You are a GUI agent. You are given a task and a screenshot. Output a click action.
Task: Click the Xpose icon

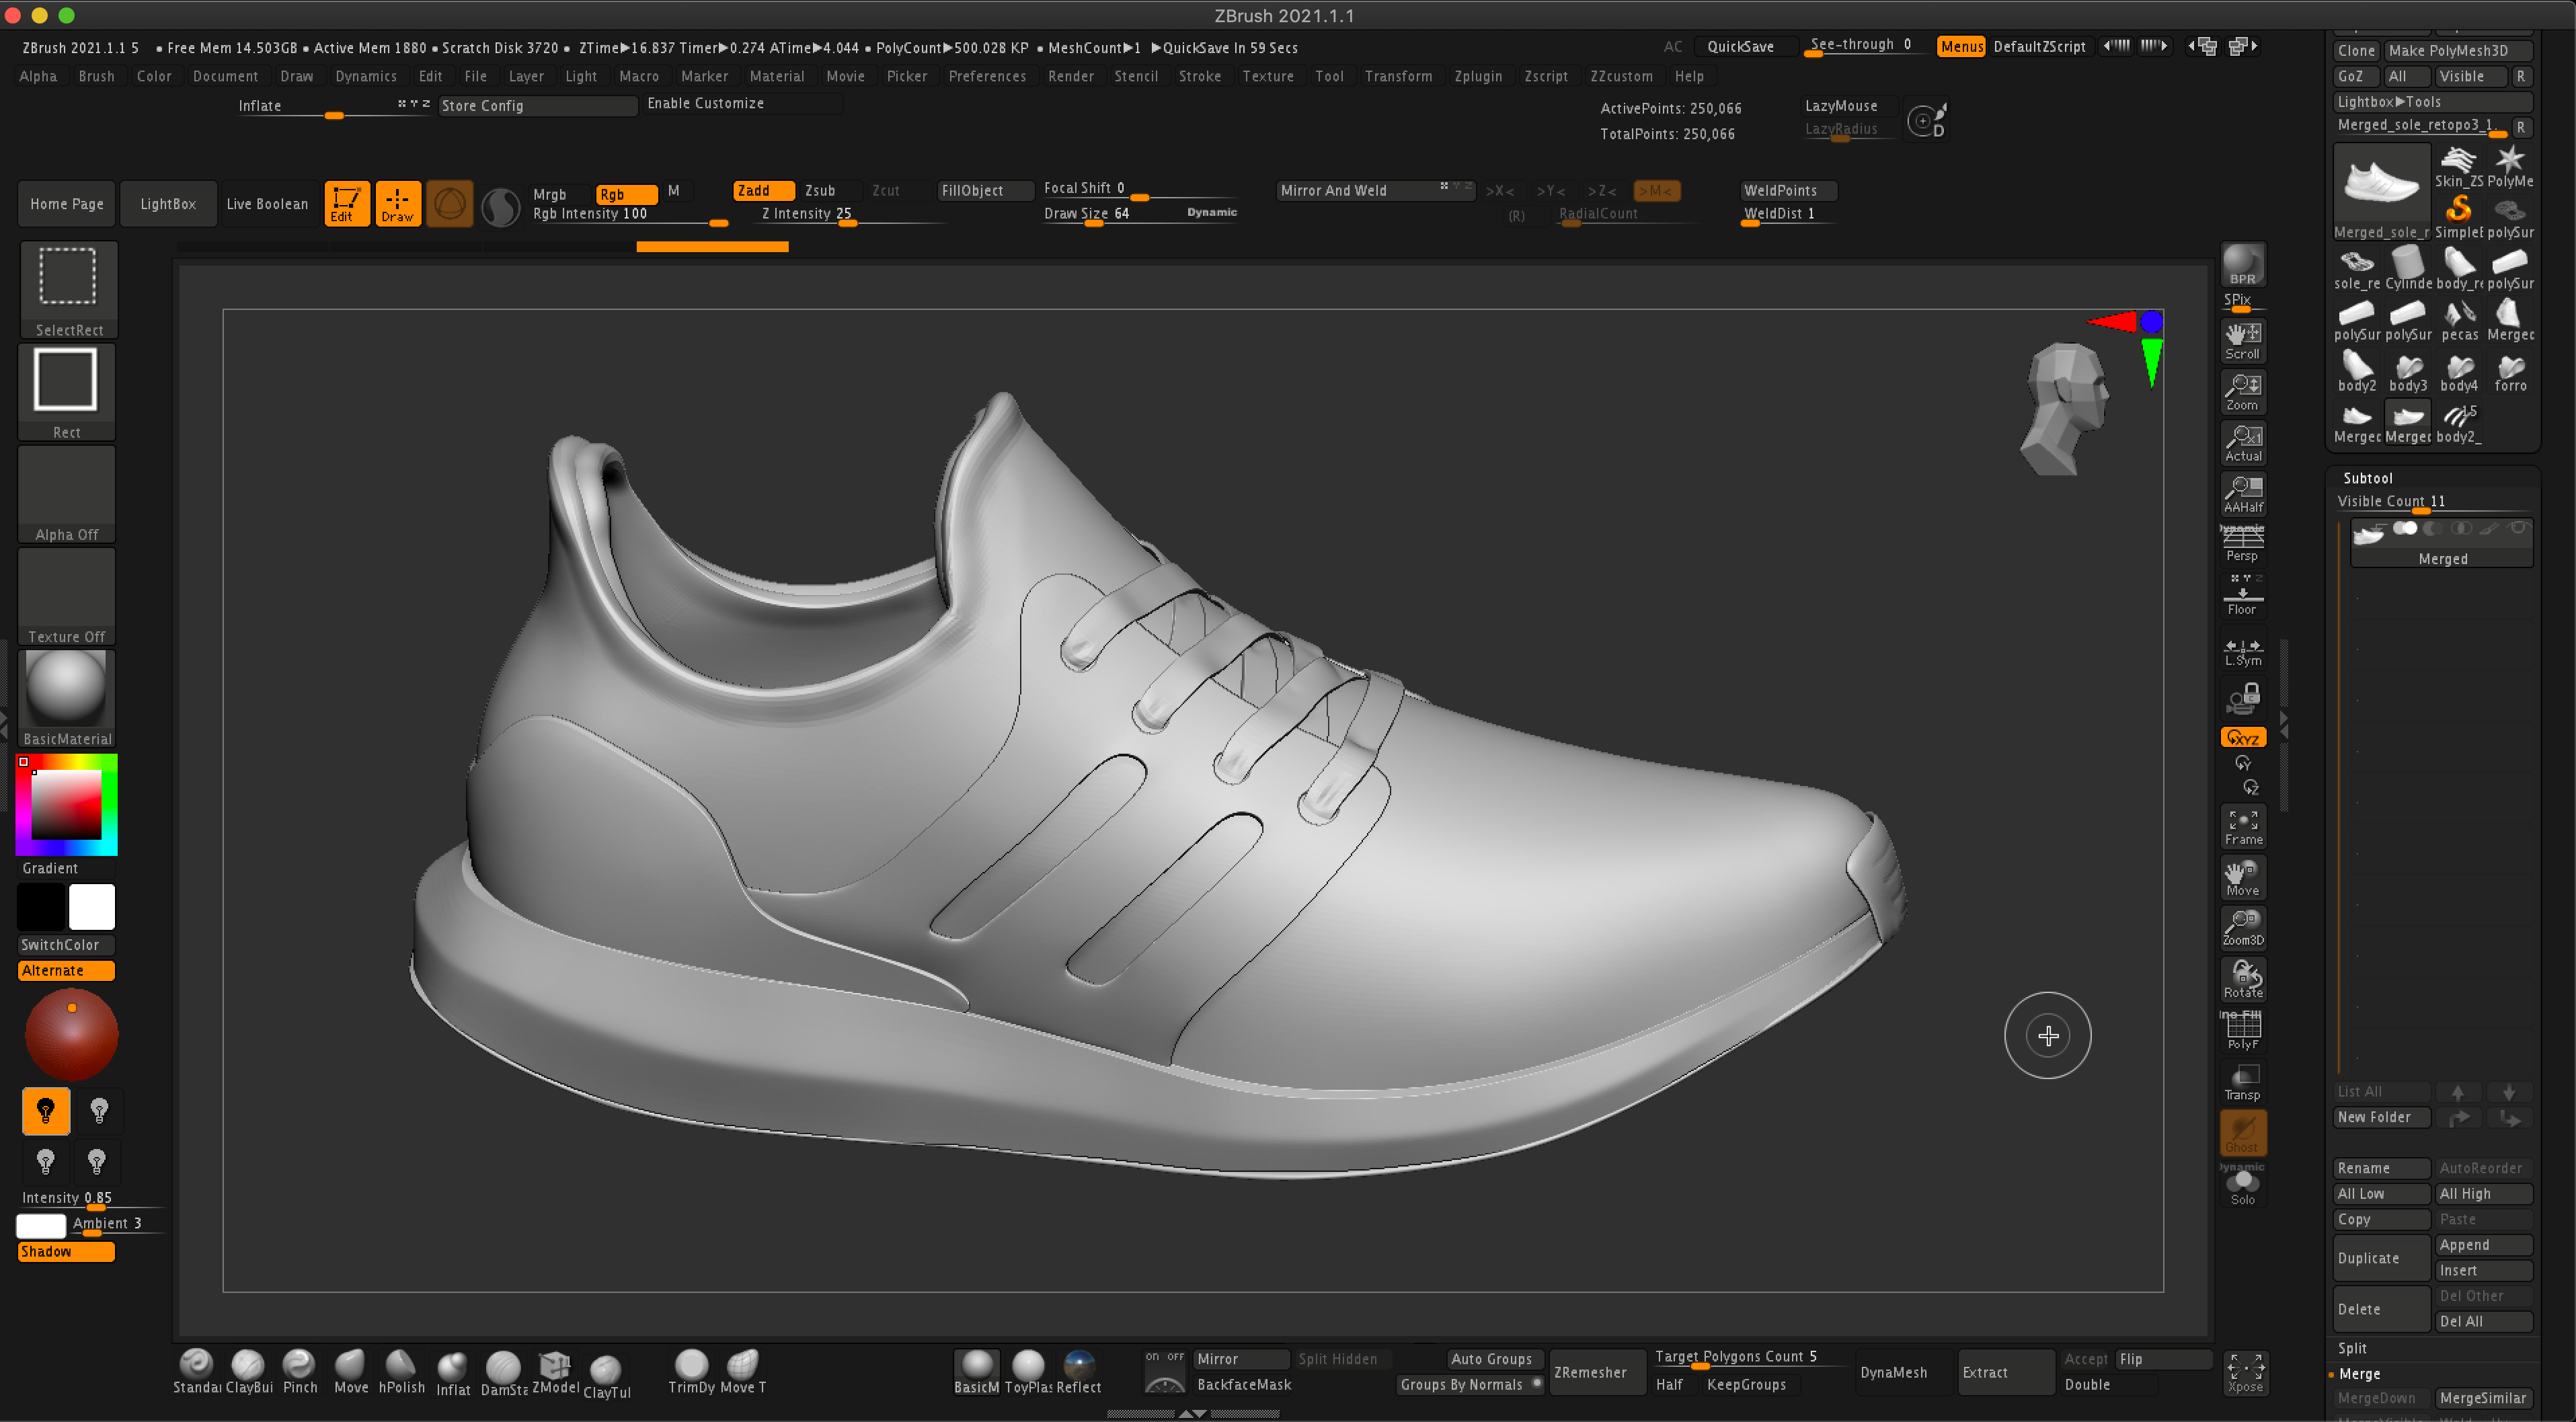(2244, 1372)
